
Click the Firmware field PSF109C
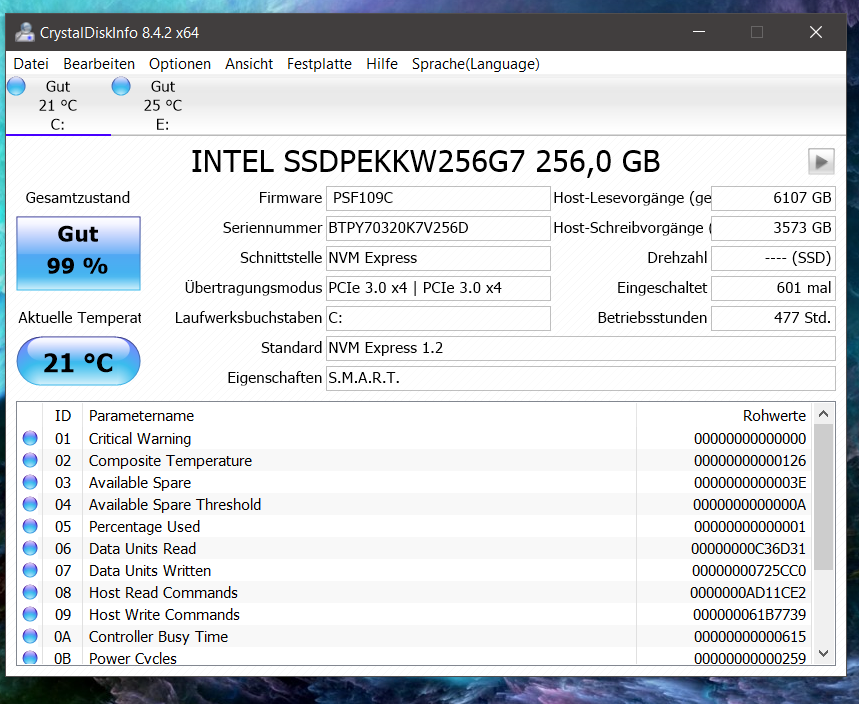coord(438,198)
